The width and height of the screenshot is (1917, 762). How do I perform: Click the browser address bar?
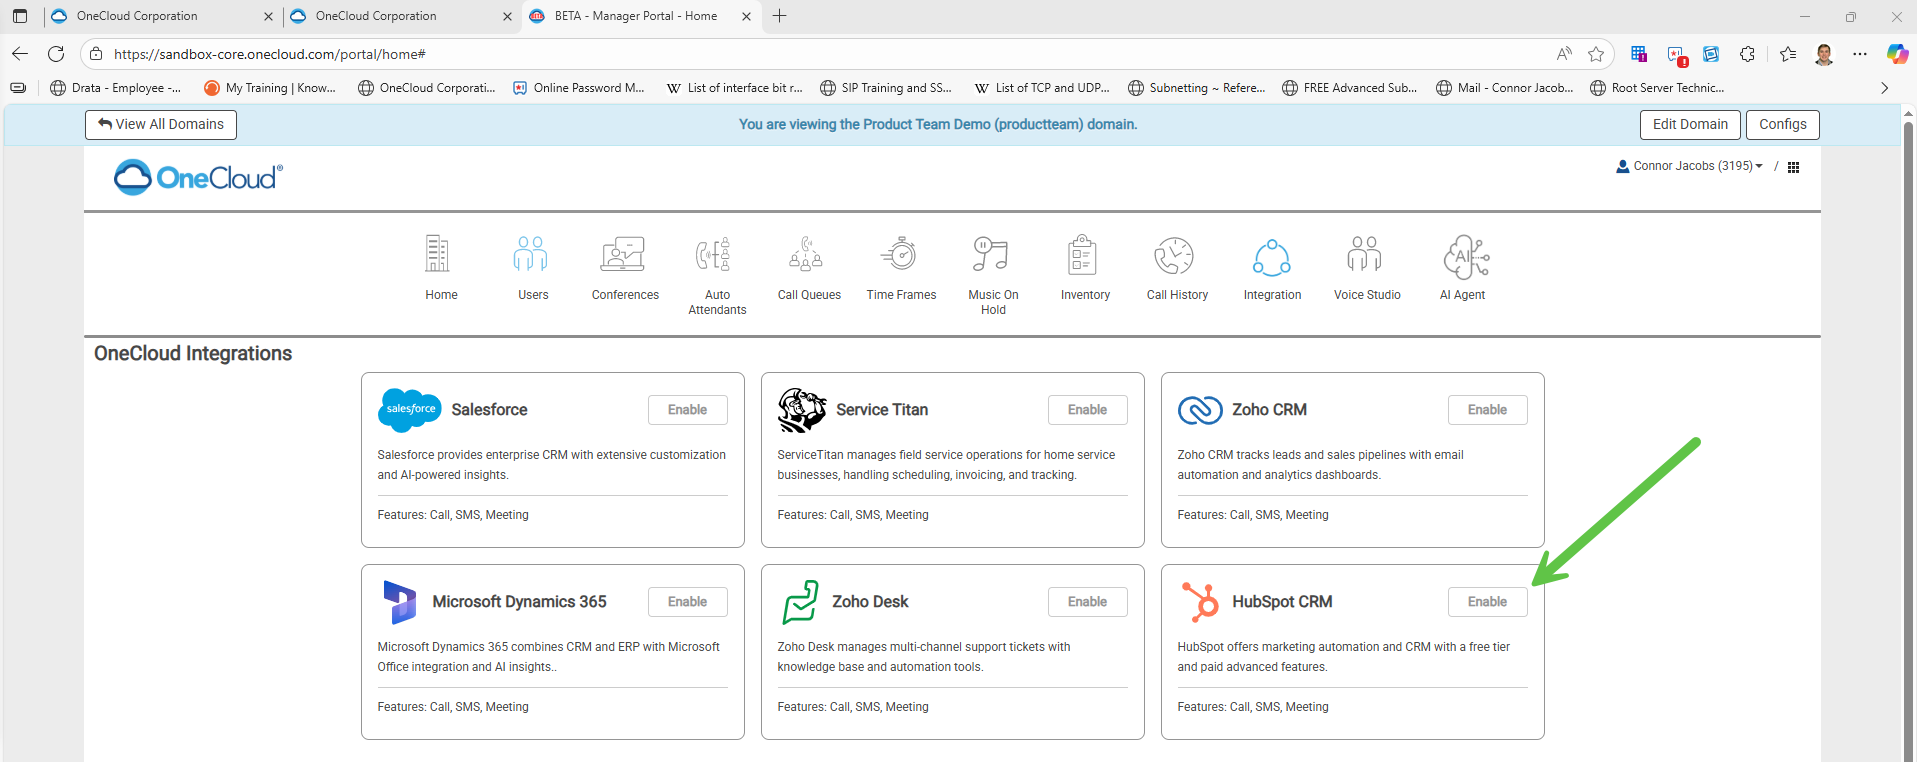800,54
